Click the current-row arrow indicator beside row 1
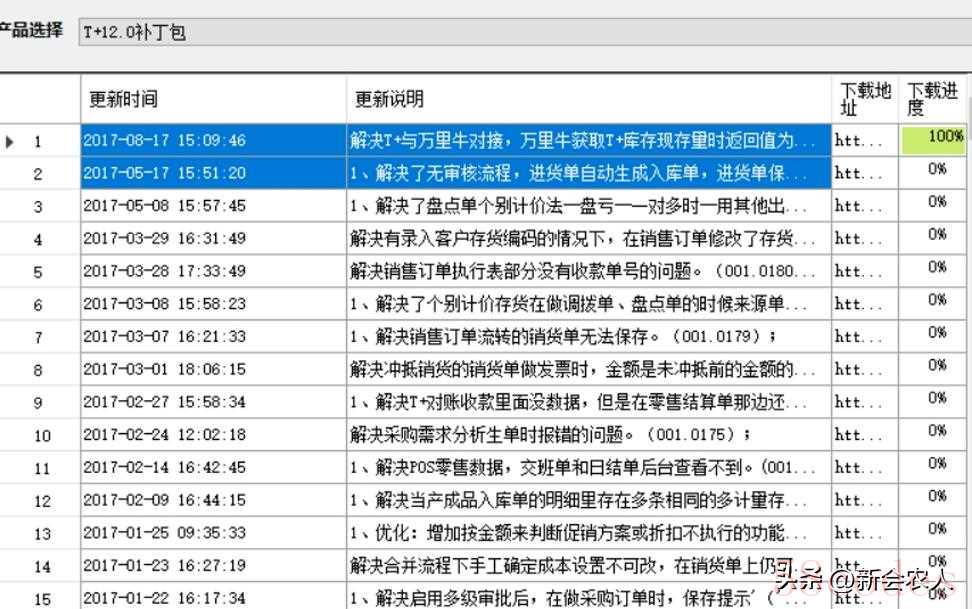 9,141
